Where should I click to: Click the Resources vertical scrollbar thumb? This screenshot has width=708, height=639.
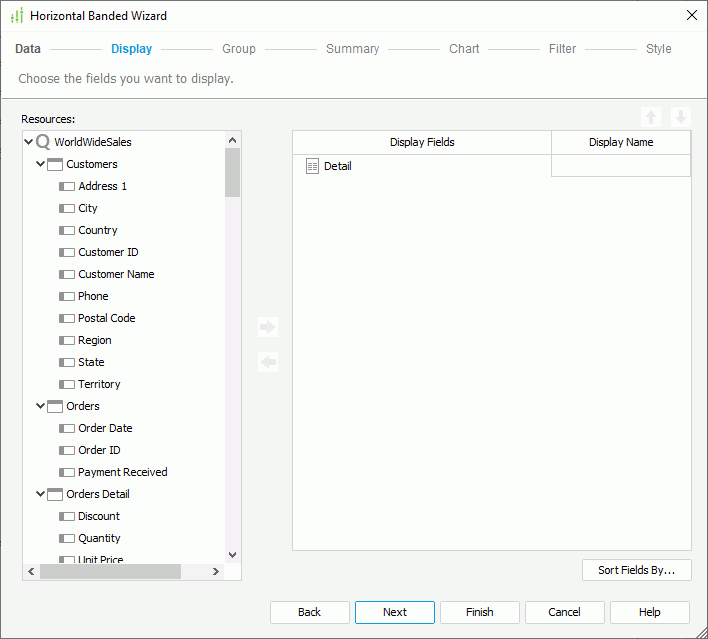(x=232, y=172)
